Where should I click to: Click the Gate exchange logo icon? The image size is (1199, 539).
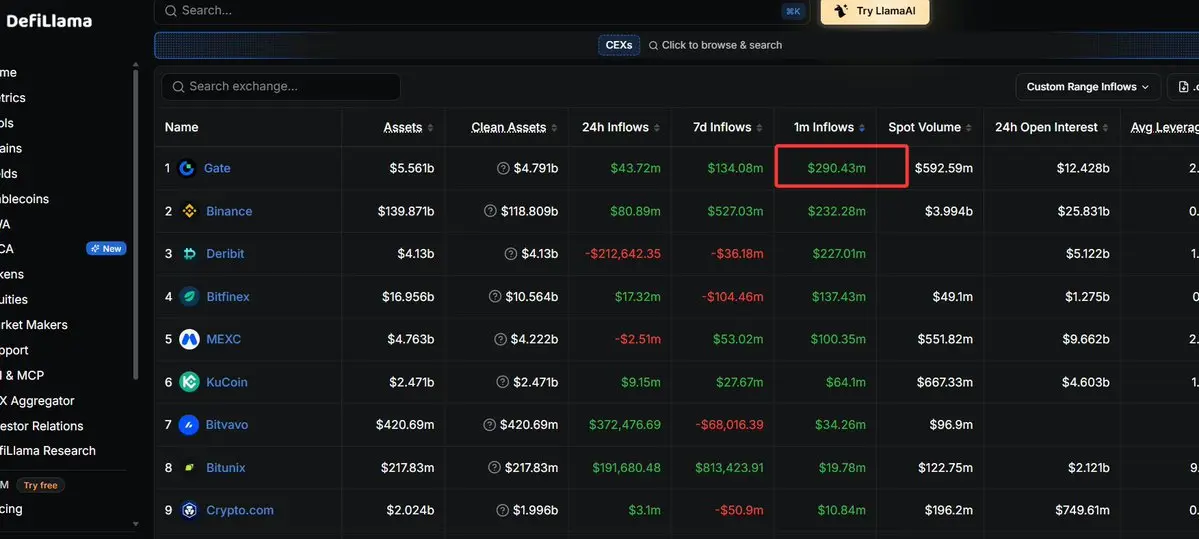click(x=187, y=168)
